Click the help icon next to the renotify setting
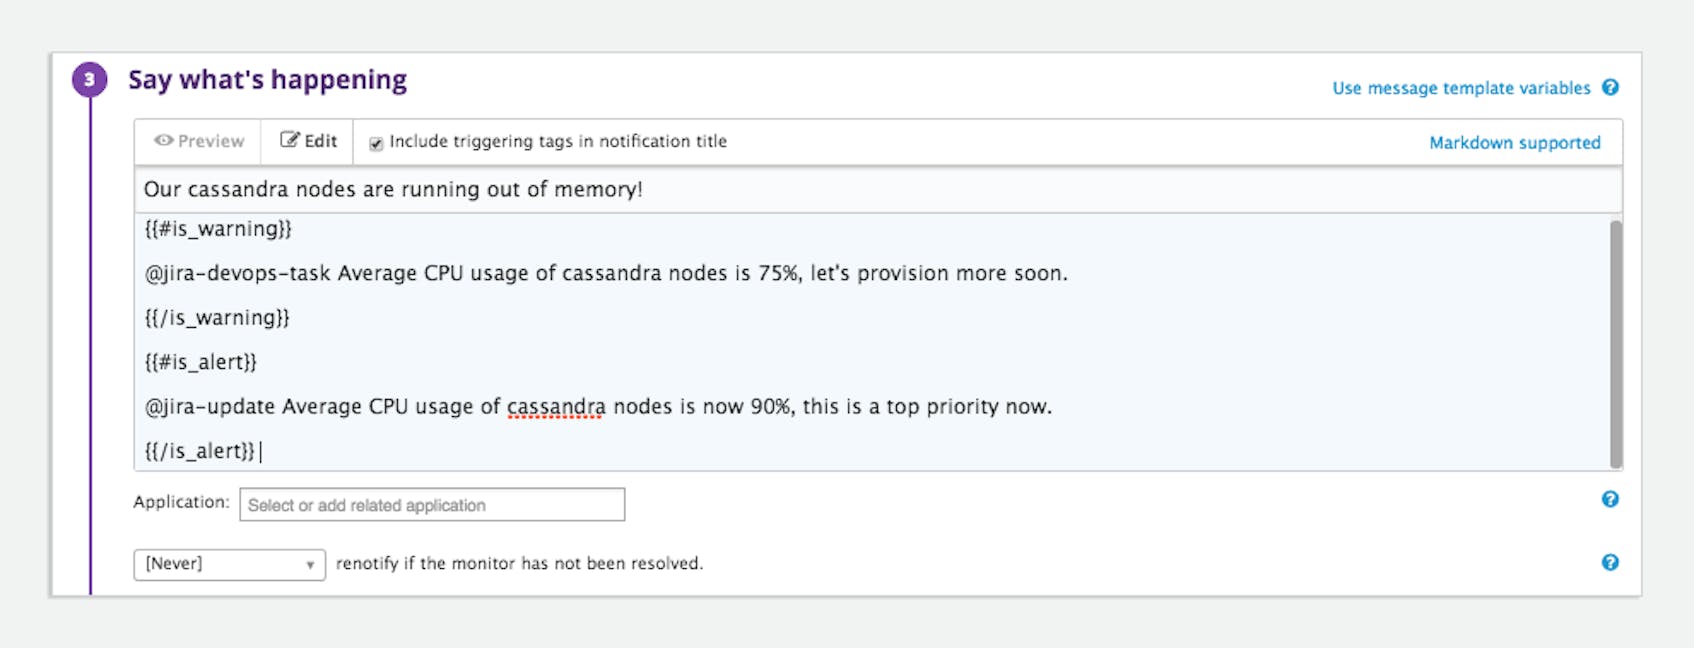 [x=1612, y=562]
